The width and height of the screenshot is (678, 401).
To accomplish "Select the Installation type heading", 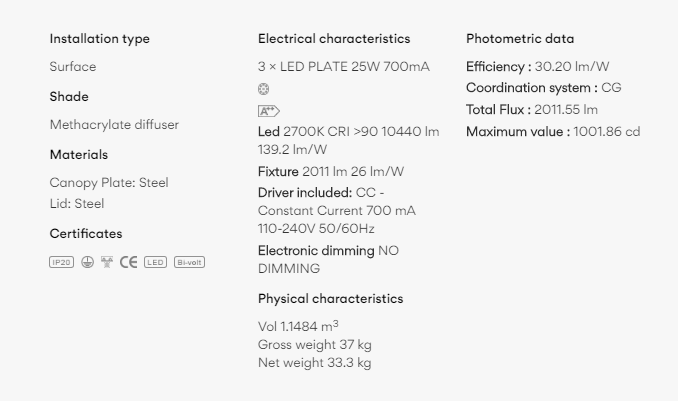I will tap(99, 39).
